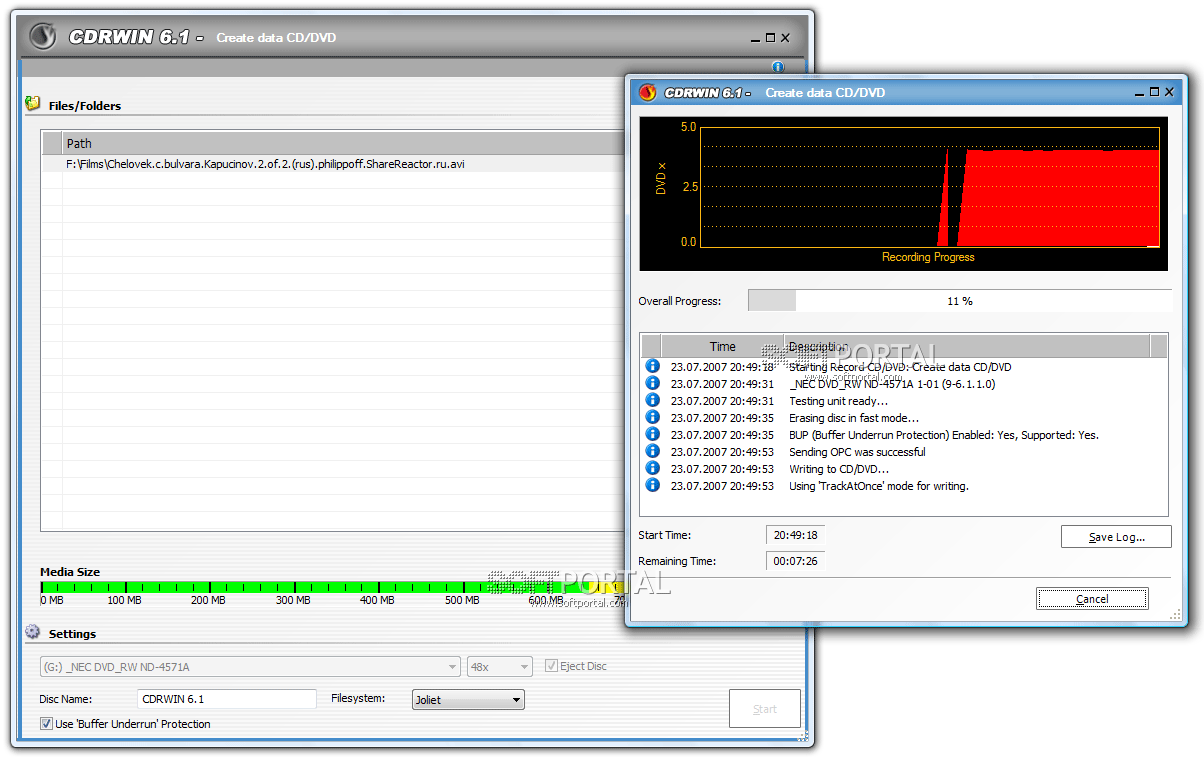Click info icon for 'Testing unit ready' log entry

653,400
